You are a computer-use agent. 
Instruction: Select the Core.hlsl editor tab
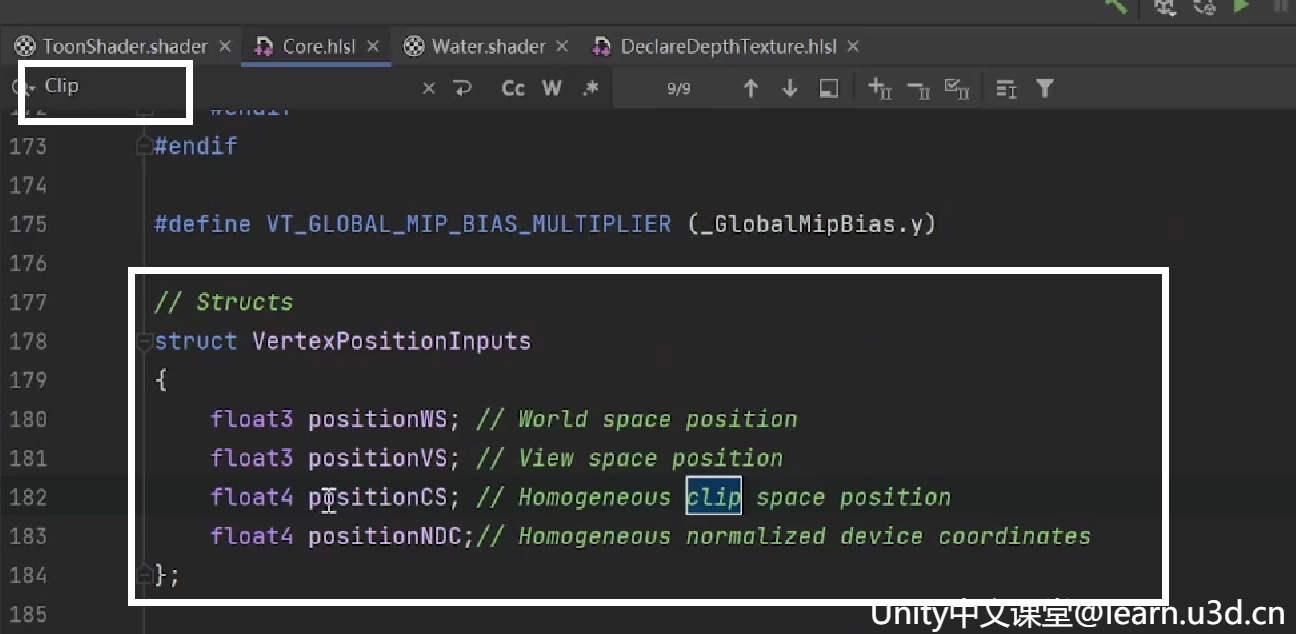pos(316,46)
